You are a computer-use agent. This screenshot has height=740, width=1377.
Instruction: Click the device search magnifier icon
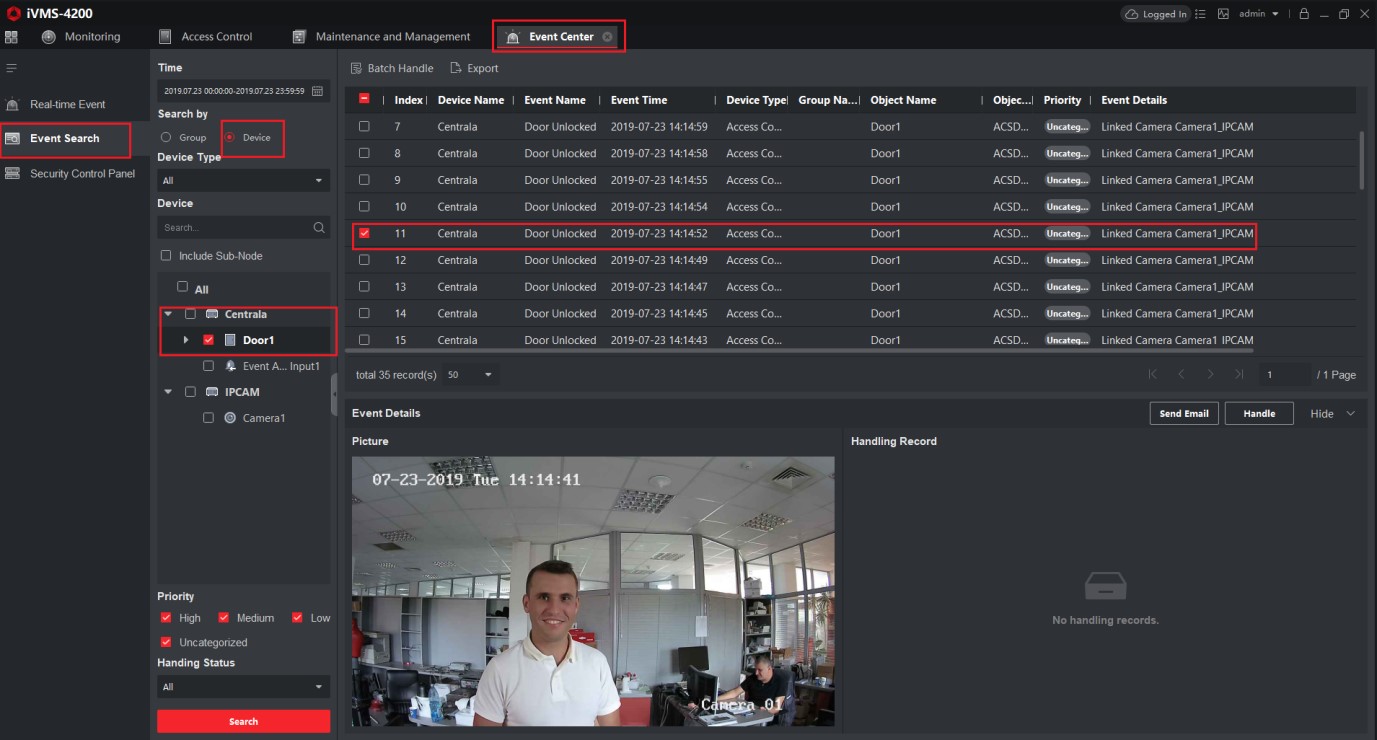coord(319,228)
